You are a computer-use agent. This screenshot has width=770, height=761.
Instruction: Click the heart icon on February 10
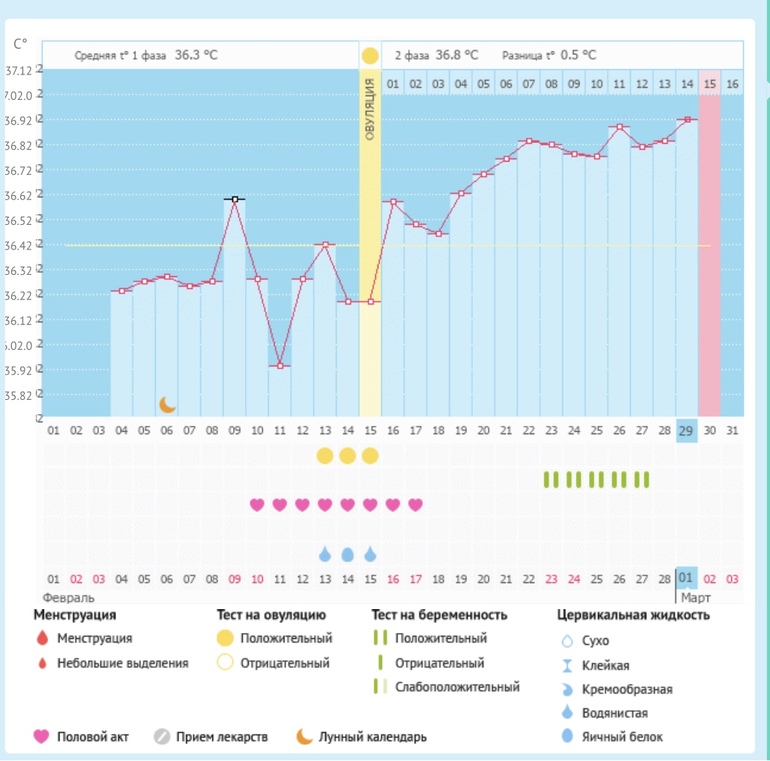257,505
